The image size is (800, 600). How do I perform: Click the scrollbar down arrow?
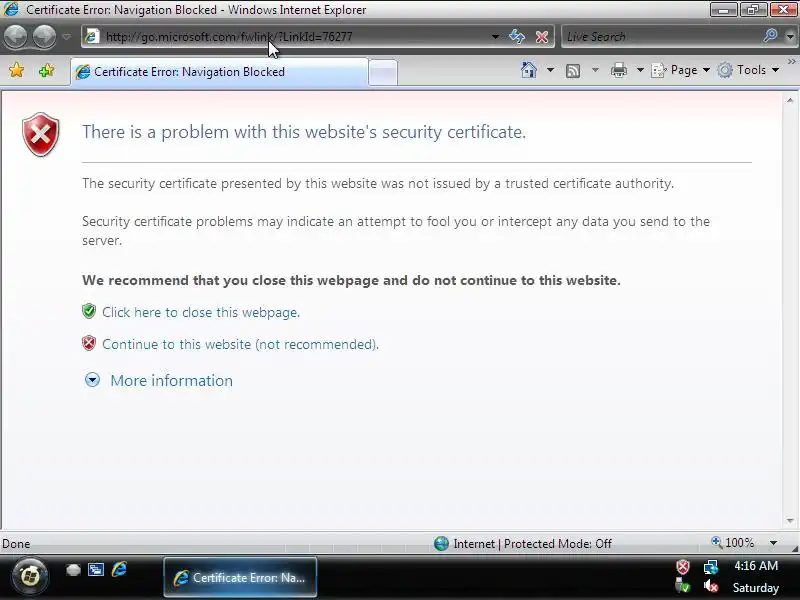790,521
